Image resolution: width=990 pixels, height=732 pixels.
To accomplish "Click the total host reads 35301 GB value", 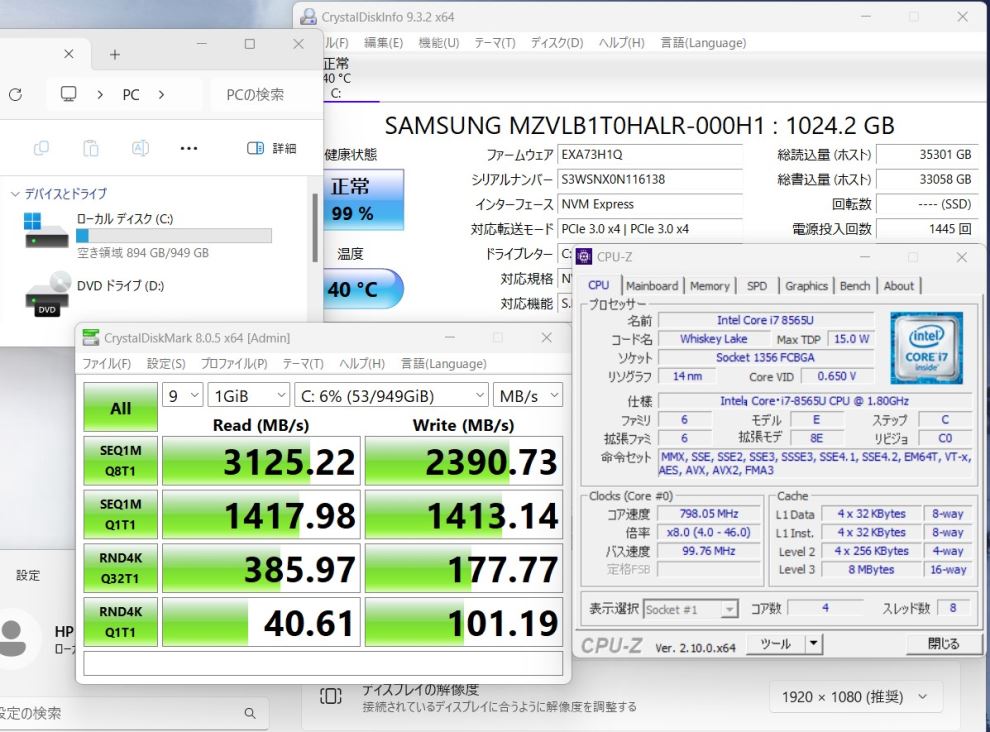I will click(926, 155).
